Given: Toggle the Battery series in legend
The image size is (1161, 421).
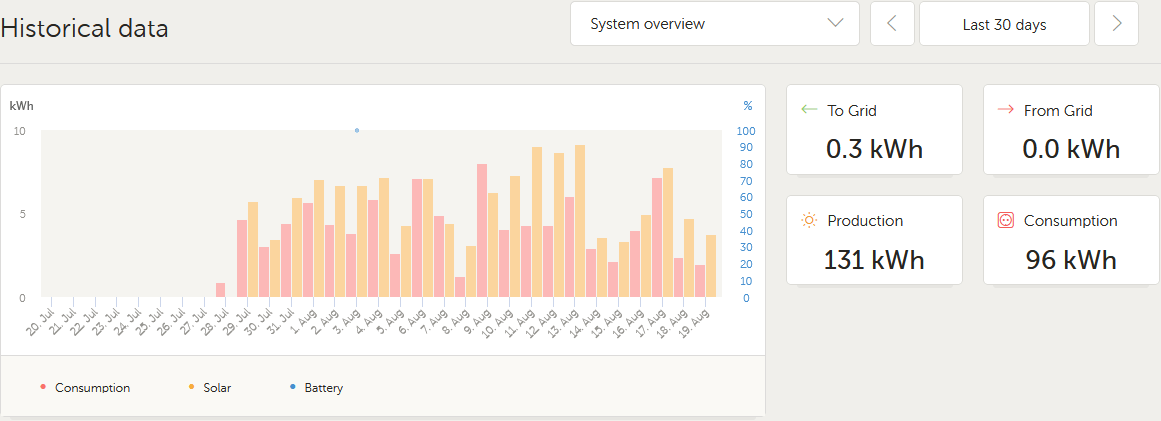Looking at the screenshot, I should click(x=322, y=388).
